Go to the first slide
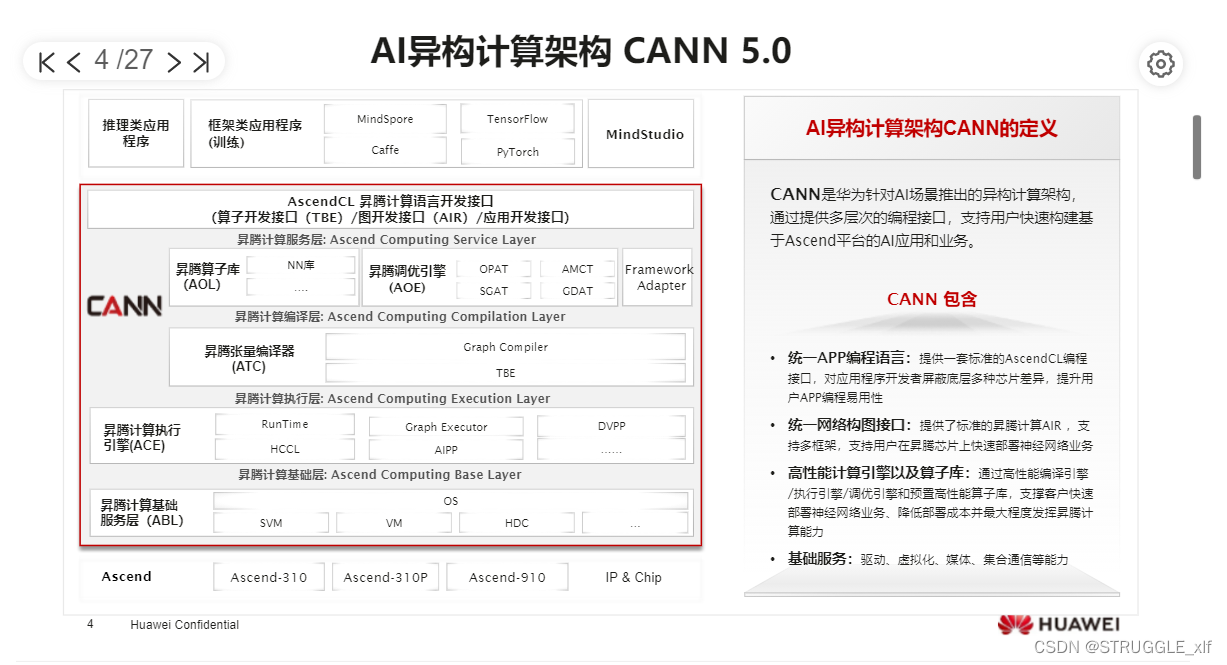 click(46, 62)
